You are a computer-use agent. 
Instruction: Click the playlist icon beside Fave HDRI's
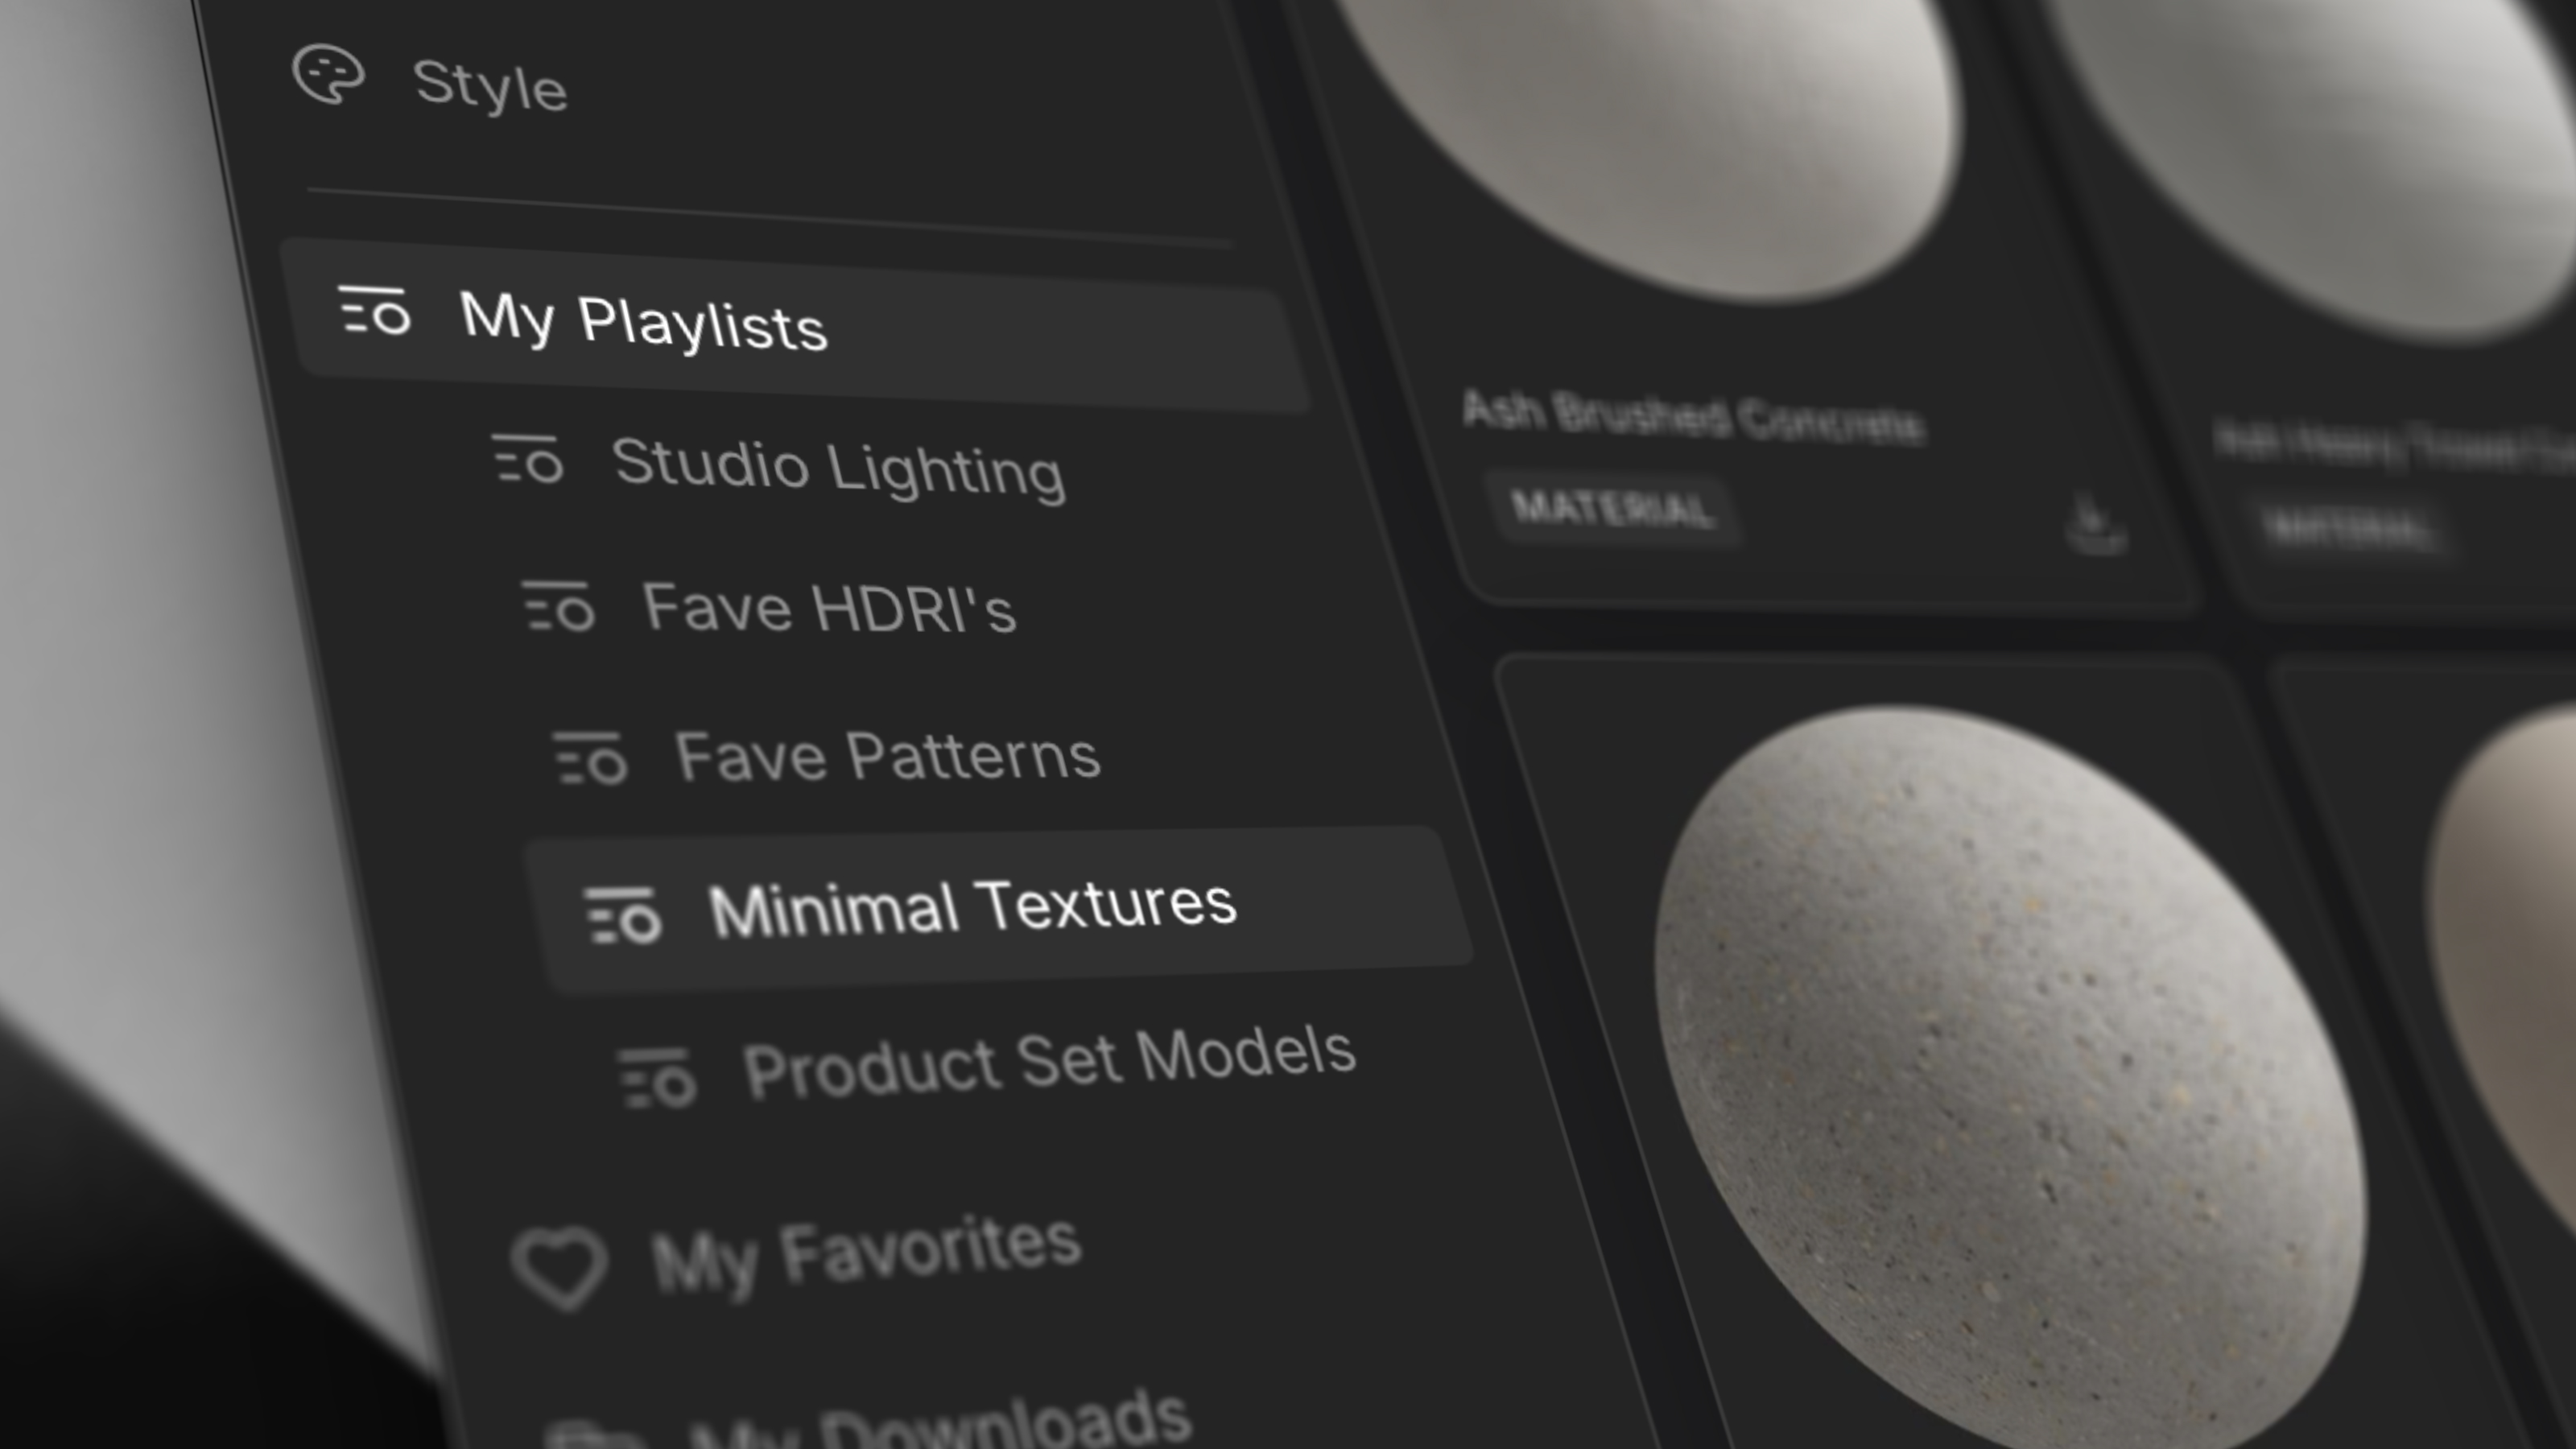(x=558, y=606)
